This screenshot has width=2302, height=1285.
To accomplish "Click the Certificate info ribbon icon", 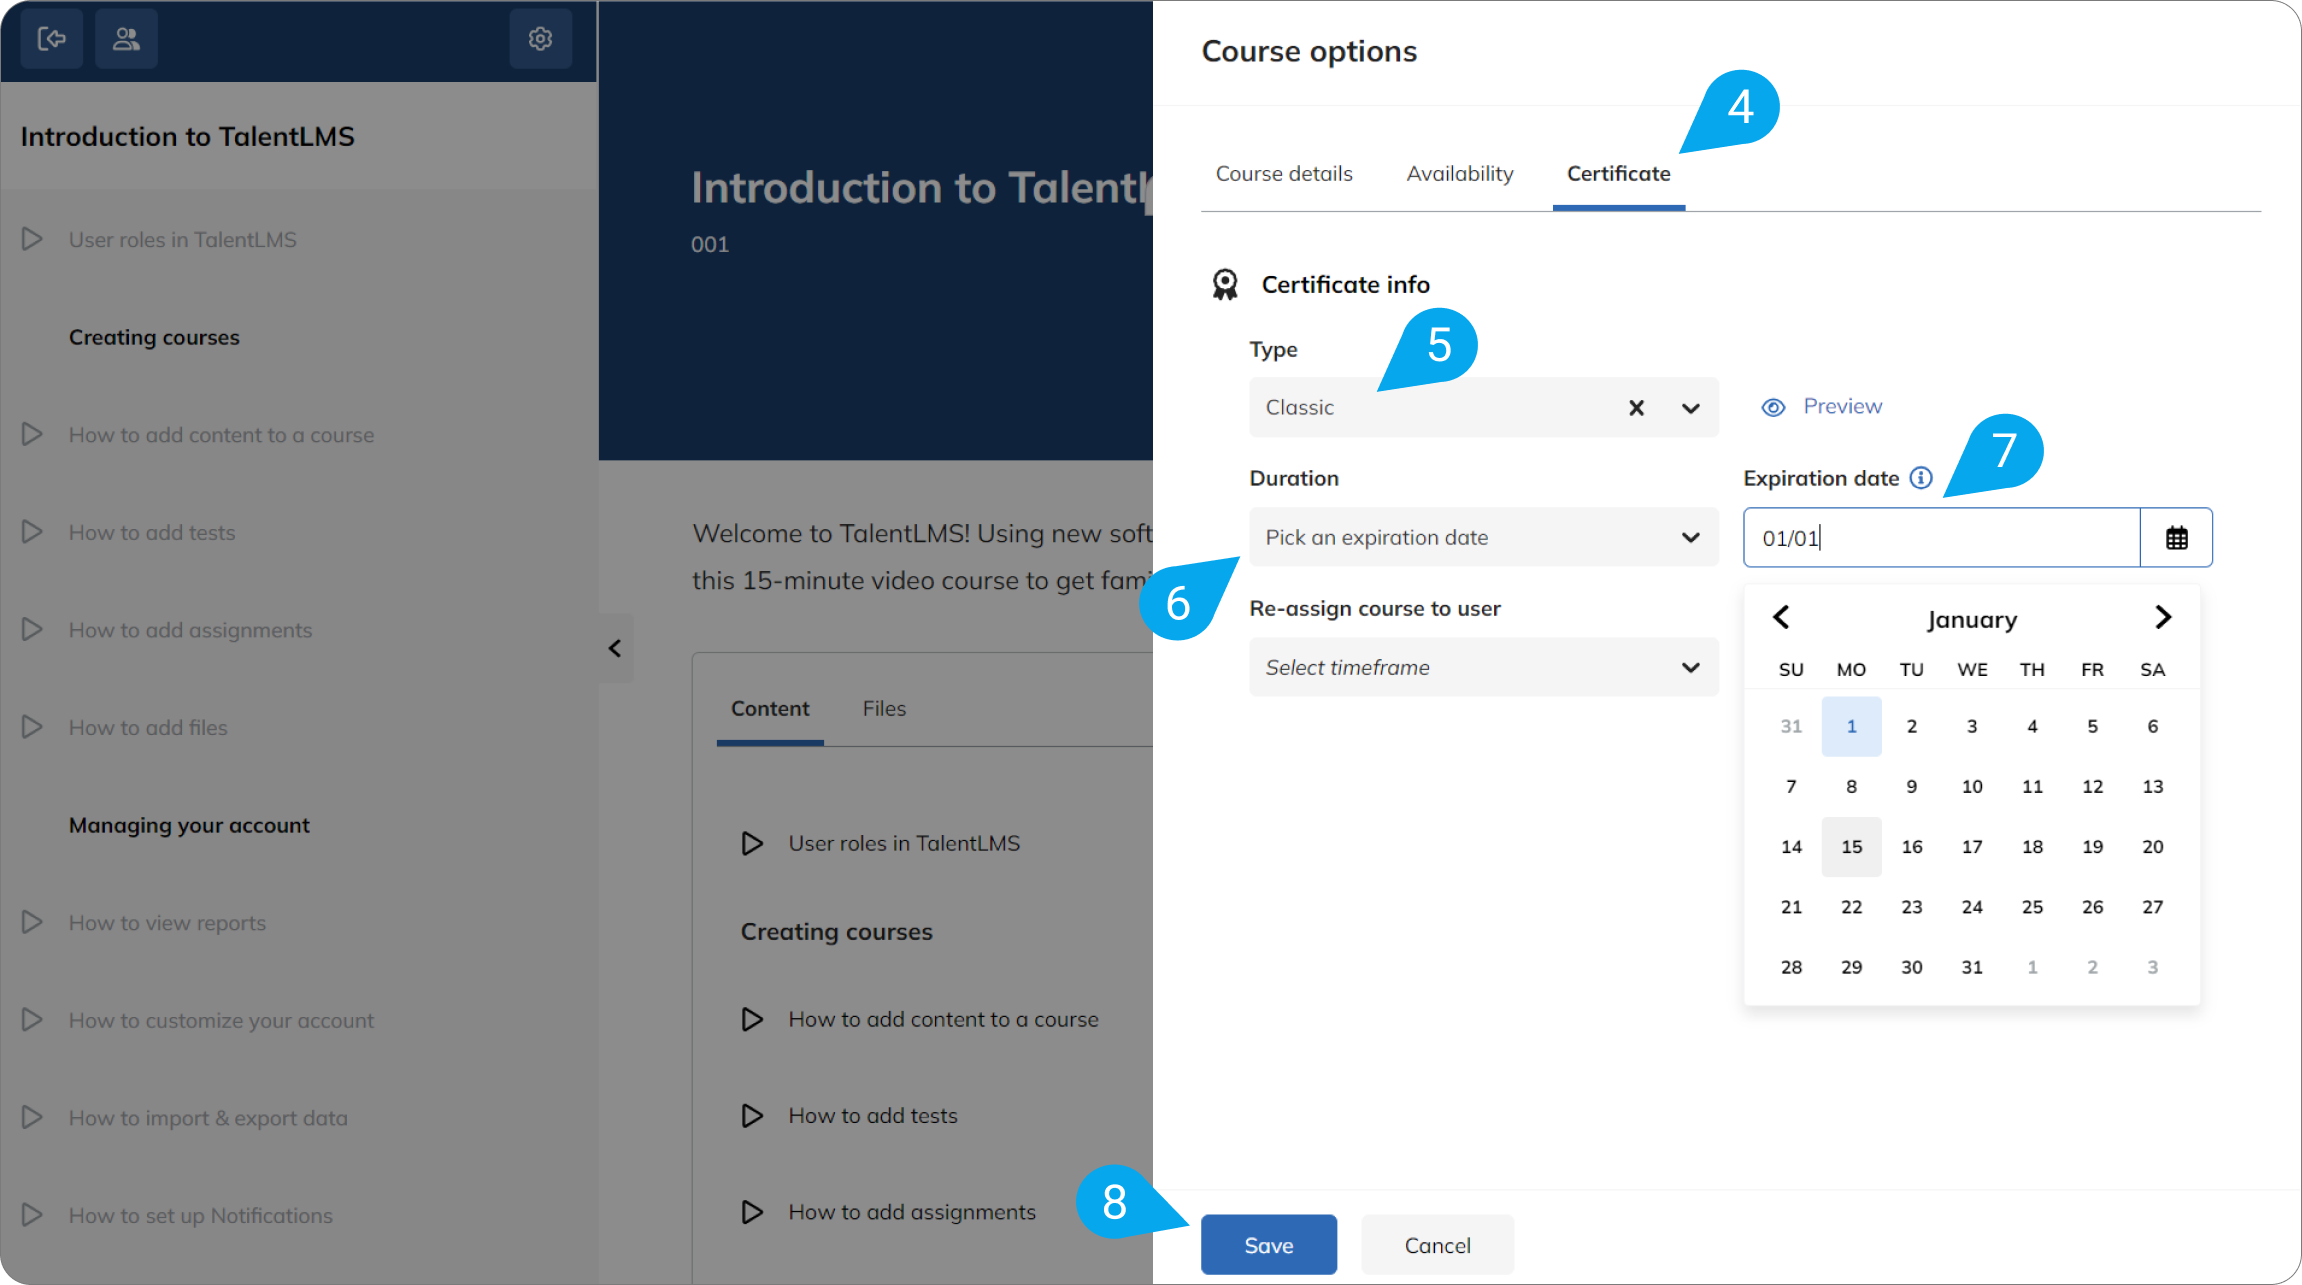I will coord(1225,285).
